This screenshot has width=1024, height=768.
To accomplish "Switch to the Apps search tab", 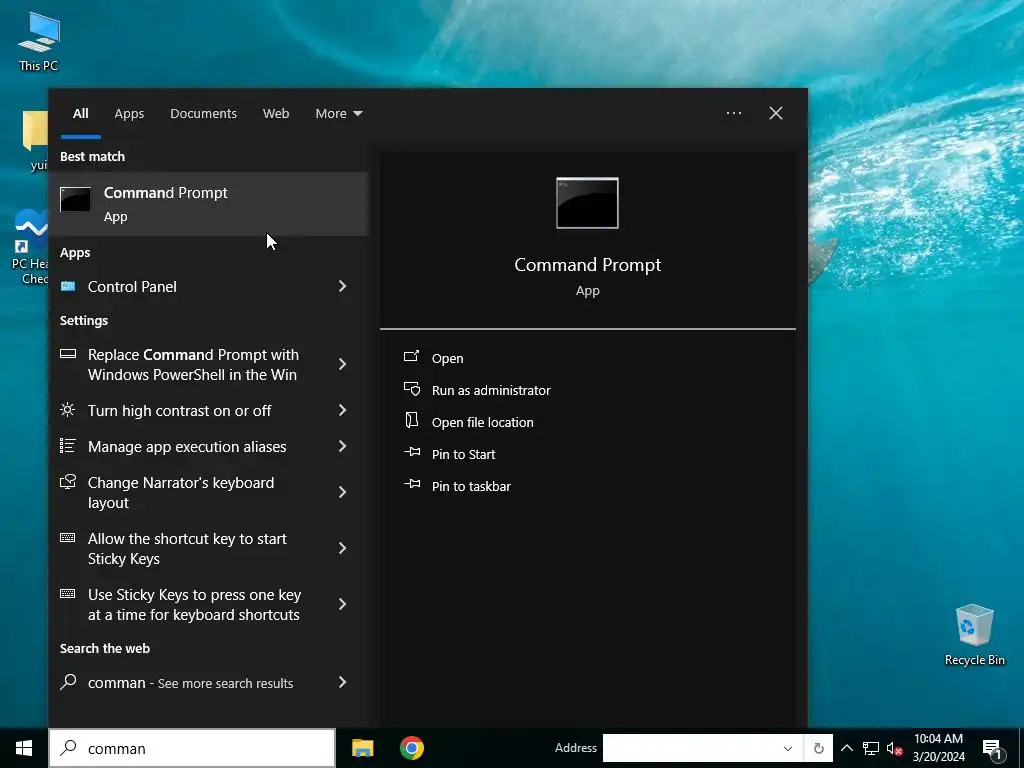I will (129, 113).
